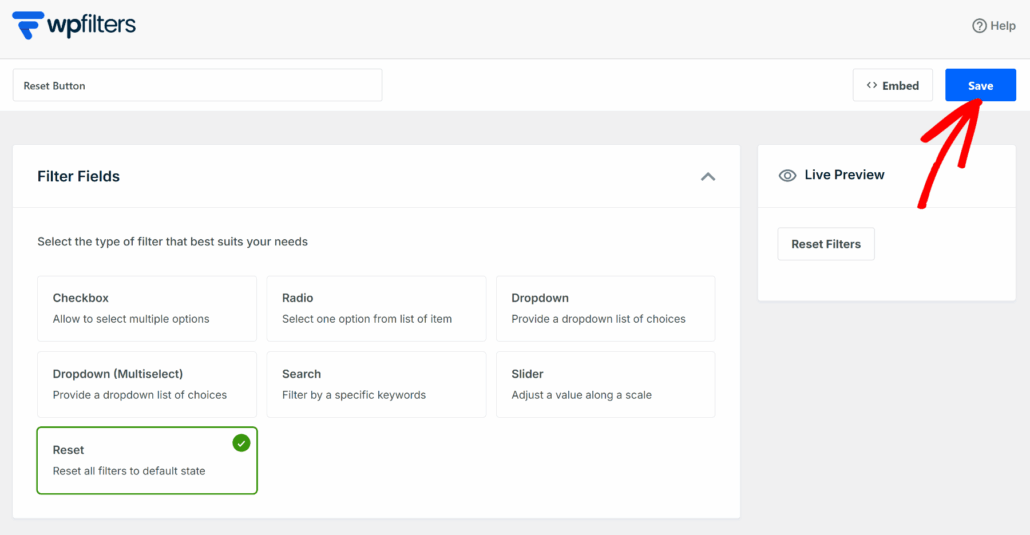This screenshot has width=1030, height=535.
Task: Click Reset Filters button in Live Preview
Action: (826, 244)
